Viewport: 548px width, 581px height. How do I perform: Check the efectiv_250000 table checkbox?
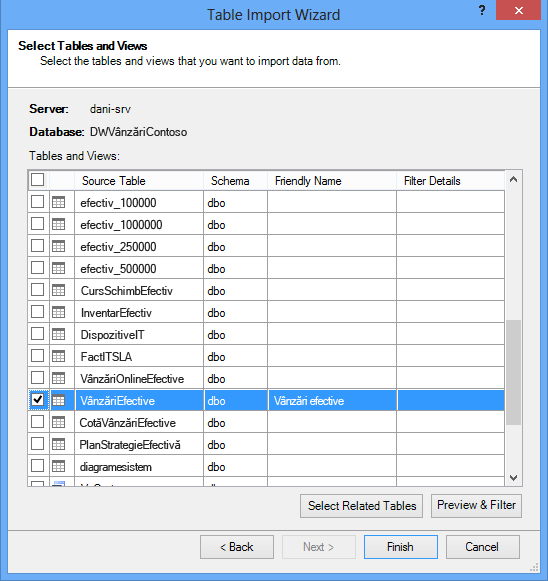point(37,246)
